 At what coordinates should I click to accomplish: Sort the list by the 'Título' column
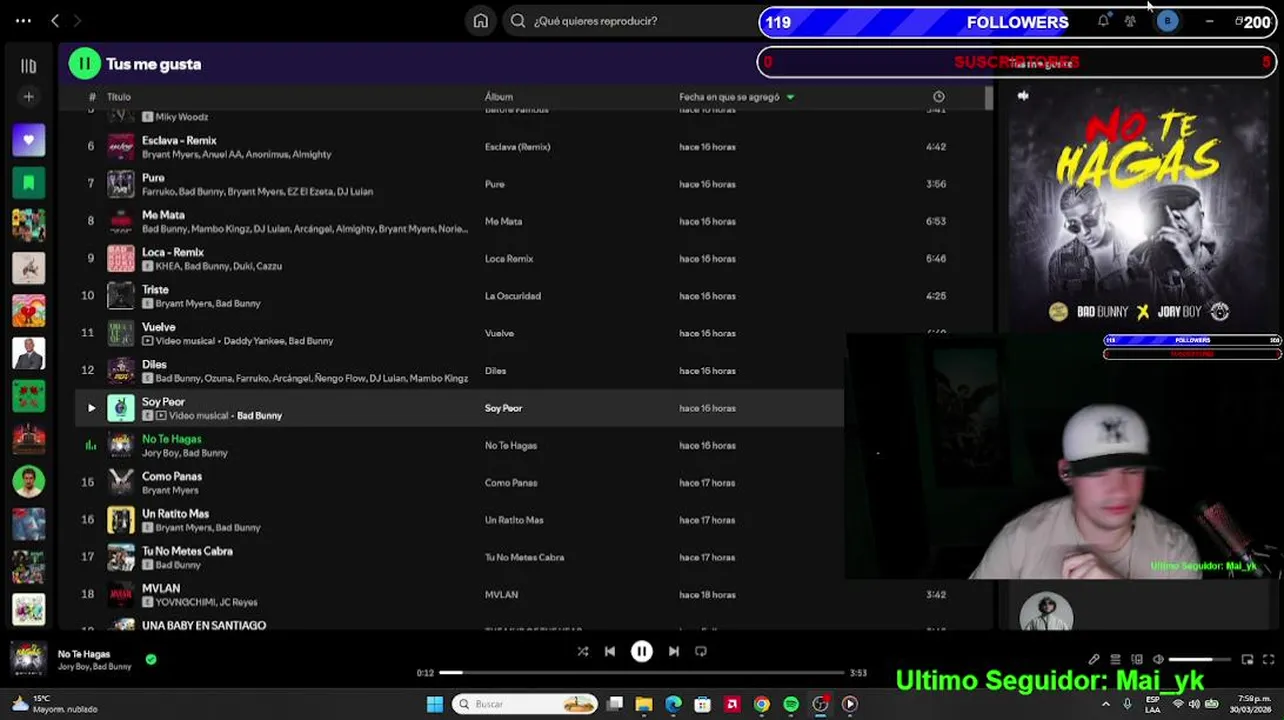[x=119, y=97]
